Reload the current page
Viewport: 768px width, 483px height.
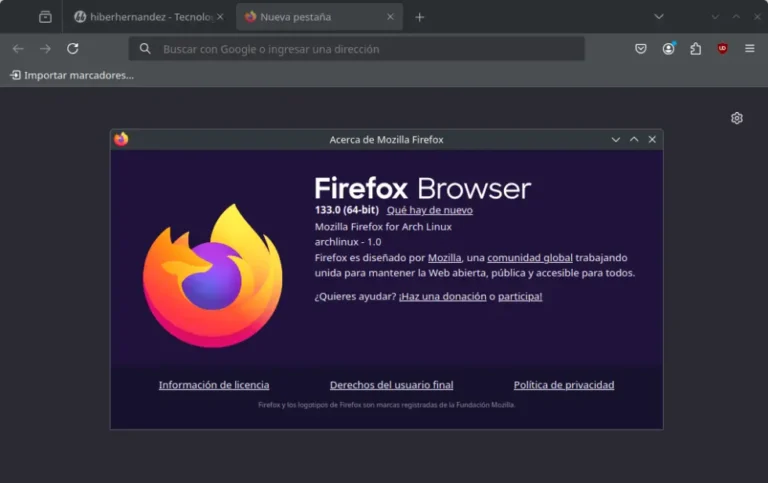point(72,48)
